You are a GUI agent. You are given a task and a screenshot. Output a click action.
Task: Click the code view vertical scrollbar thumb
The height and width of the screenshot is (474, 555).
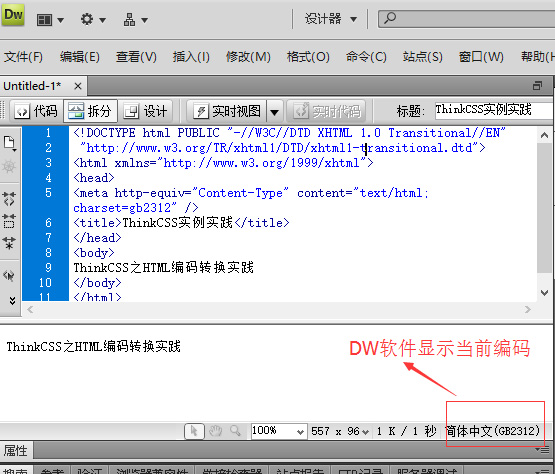(545, 207)
